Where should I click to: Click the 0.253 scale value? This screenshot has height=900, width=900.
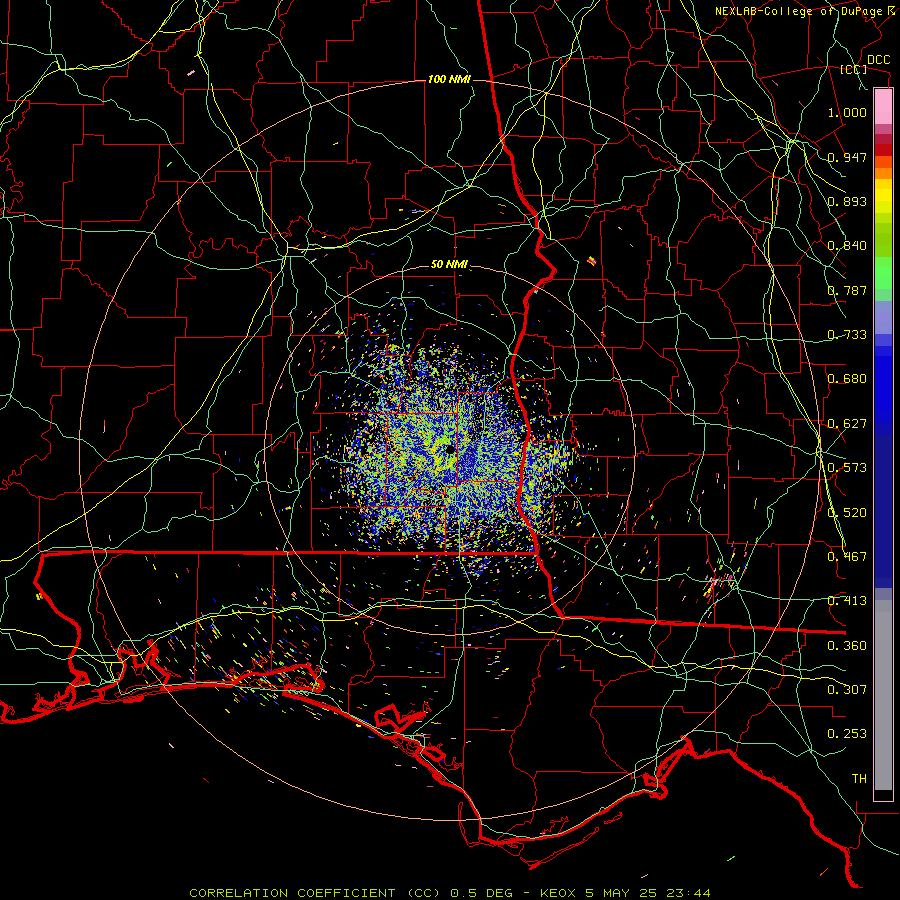click(x=847, y=734)
